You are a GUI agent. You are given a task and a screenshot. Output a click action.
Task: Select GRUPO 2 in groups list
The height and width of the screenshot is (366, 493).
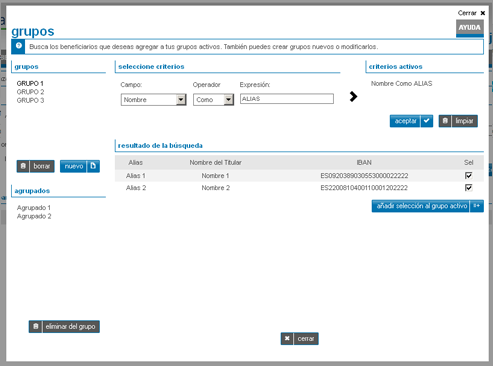(x=30, y=92)
